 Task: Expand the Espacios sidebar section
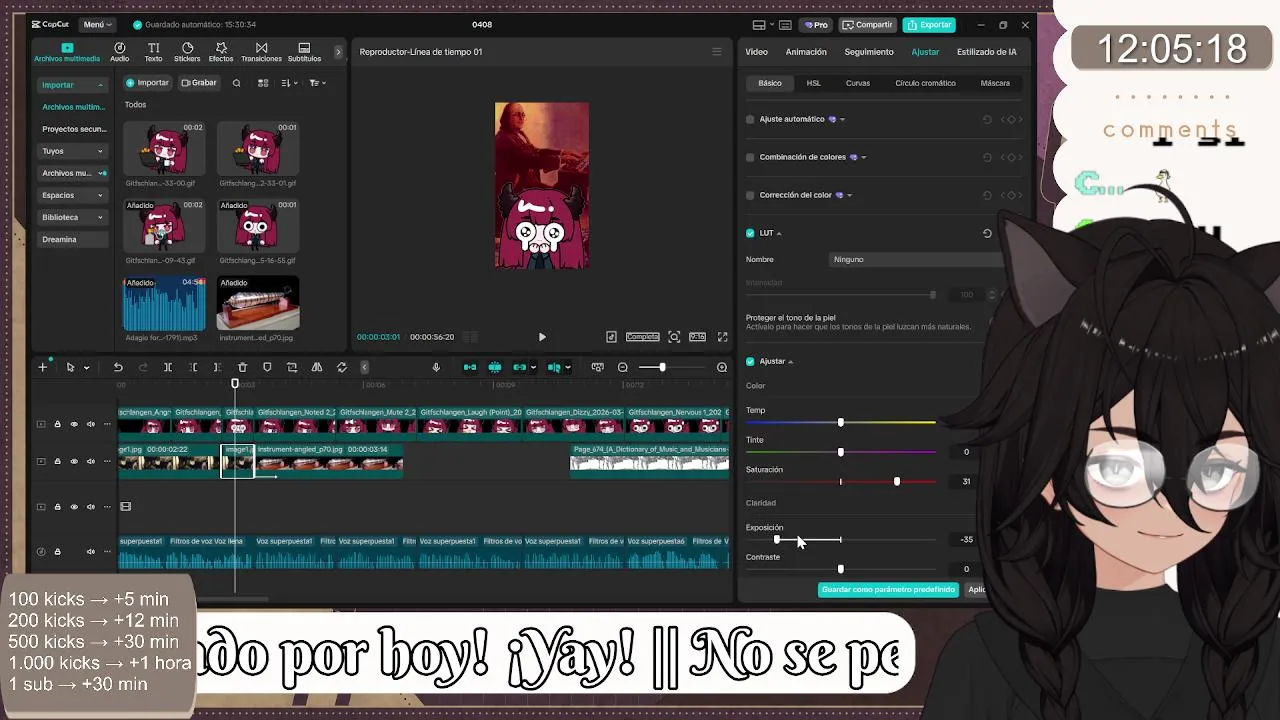pyautogui.click(x=72, y=195)
